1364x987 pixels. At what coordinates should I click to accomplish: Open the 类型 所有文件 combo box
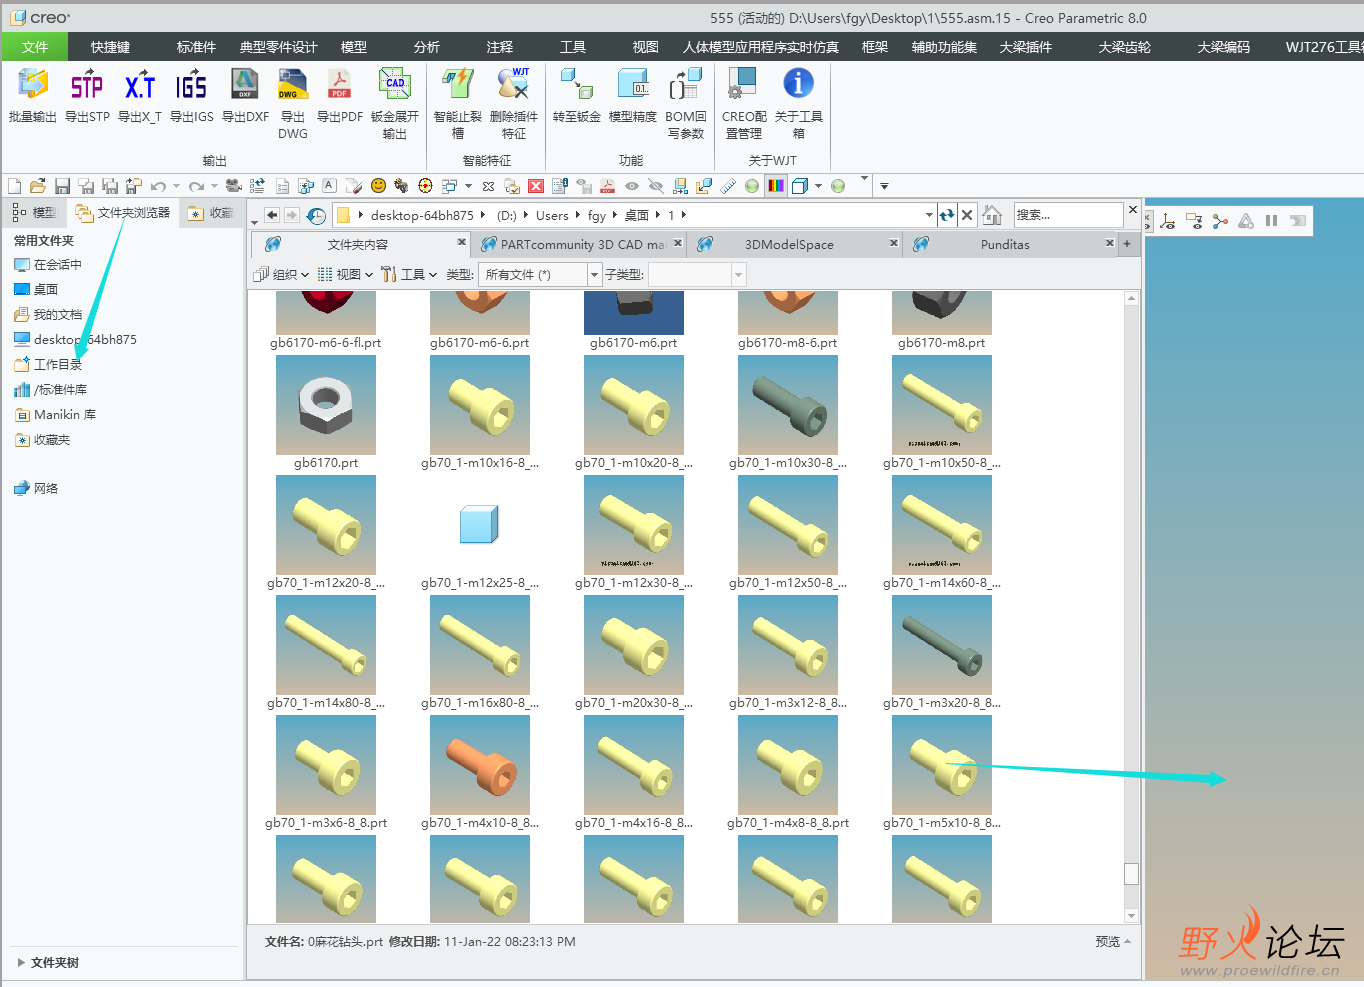coord(540,274)
